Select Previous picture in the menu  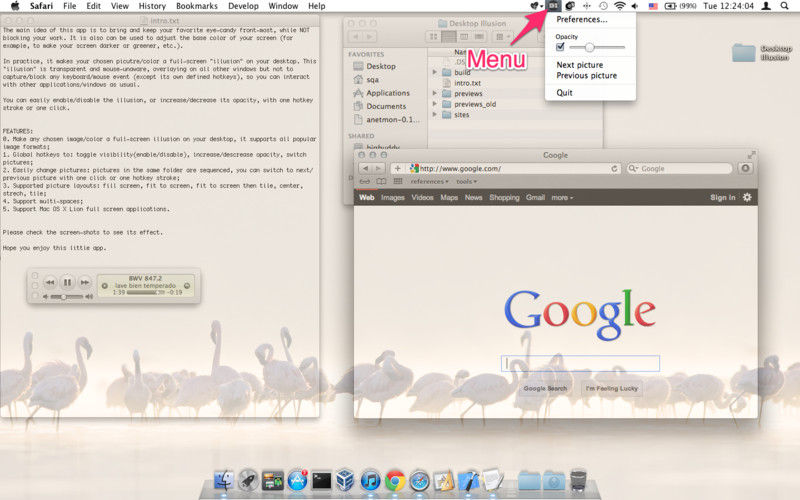586,76
